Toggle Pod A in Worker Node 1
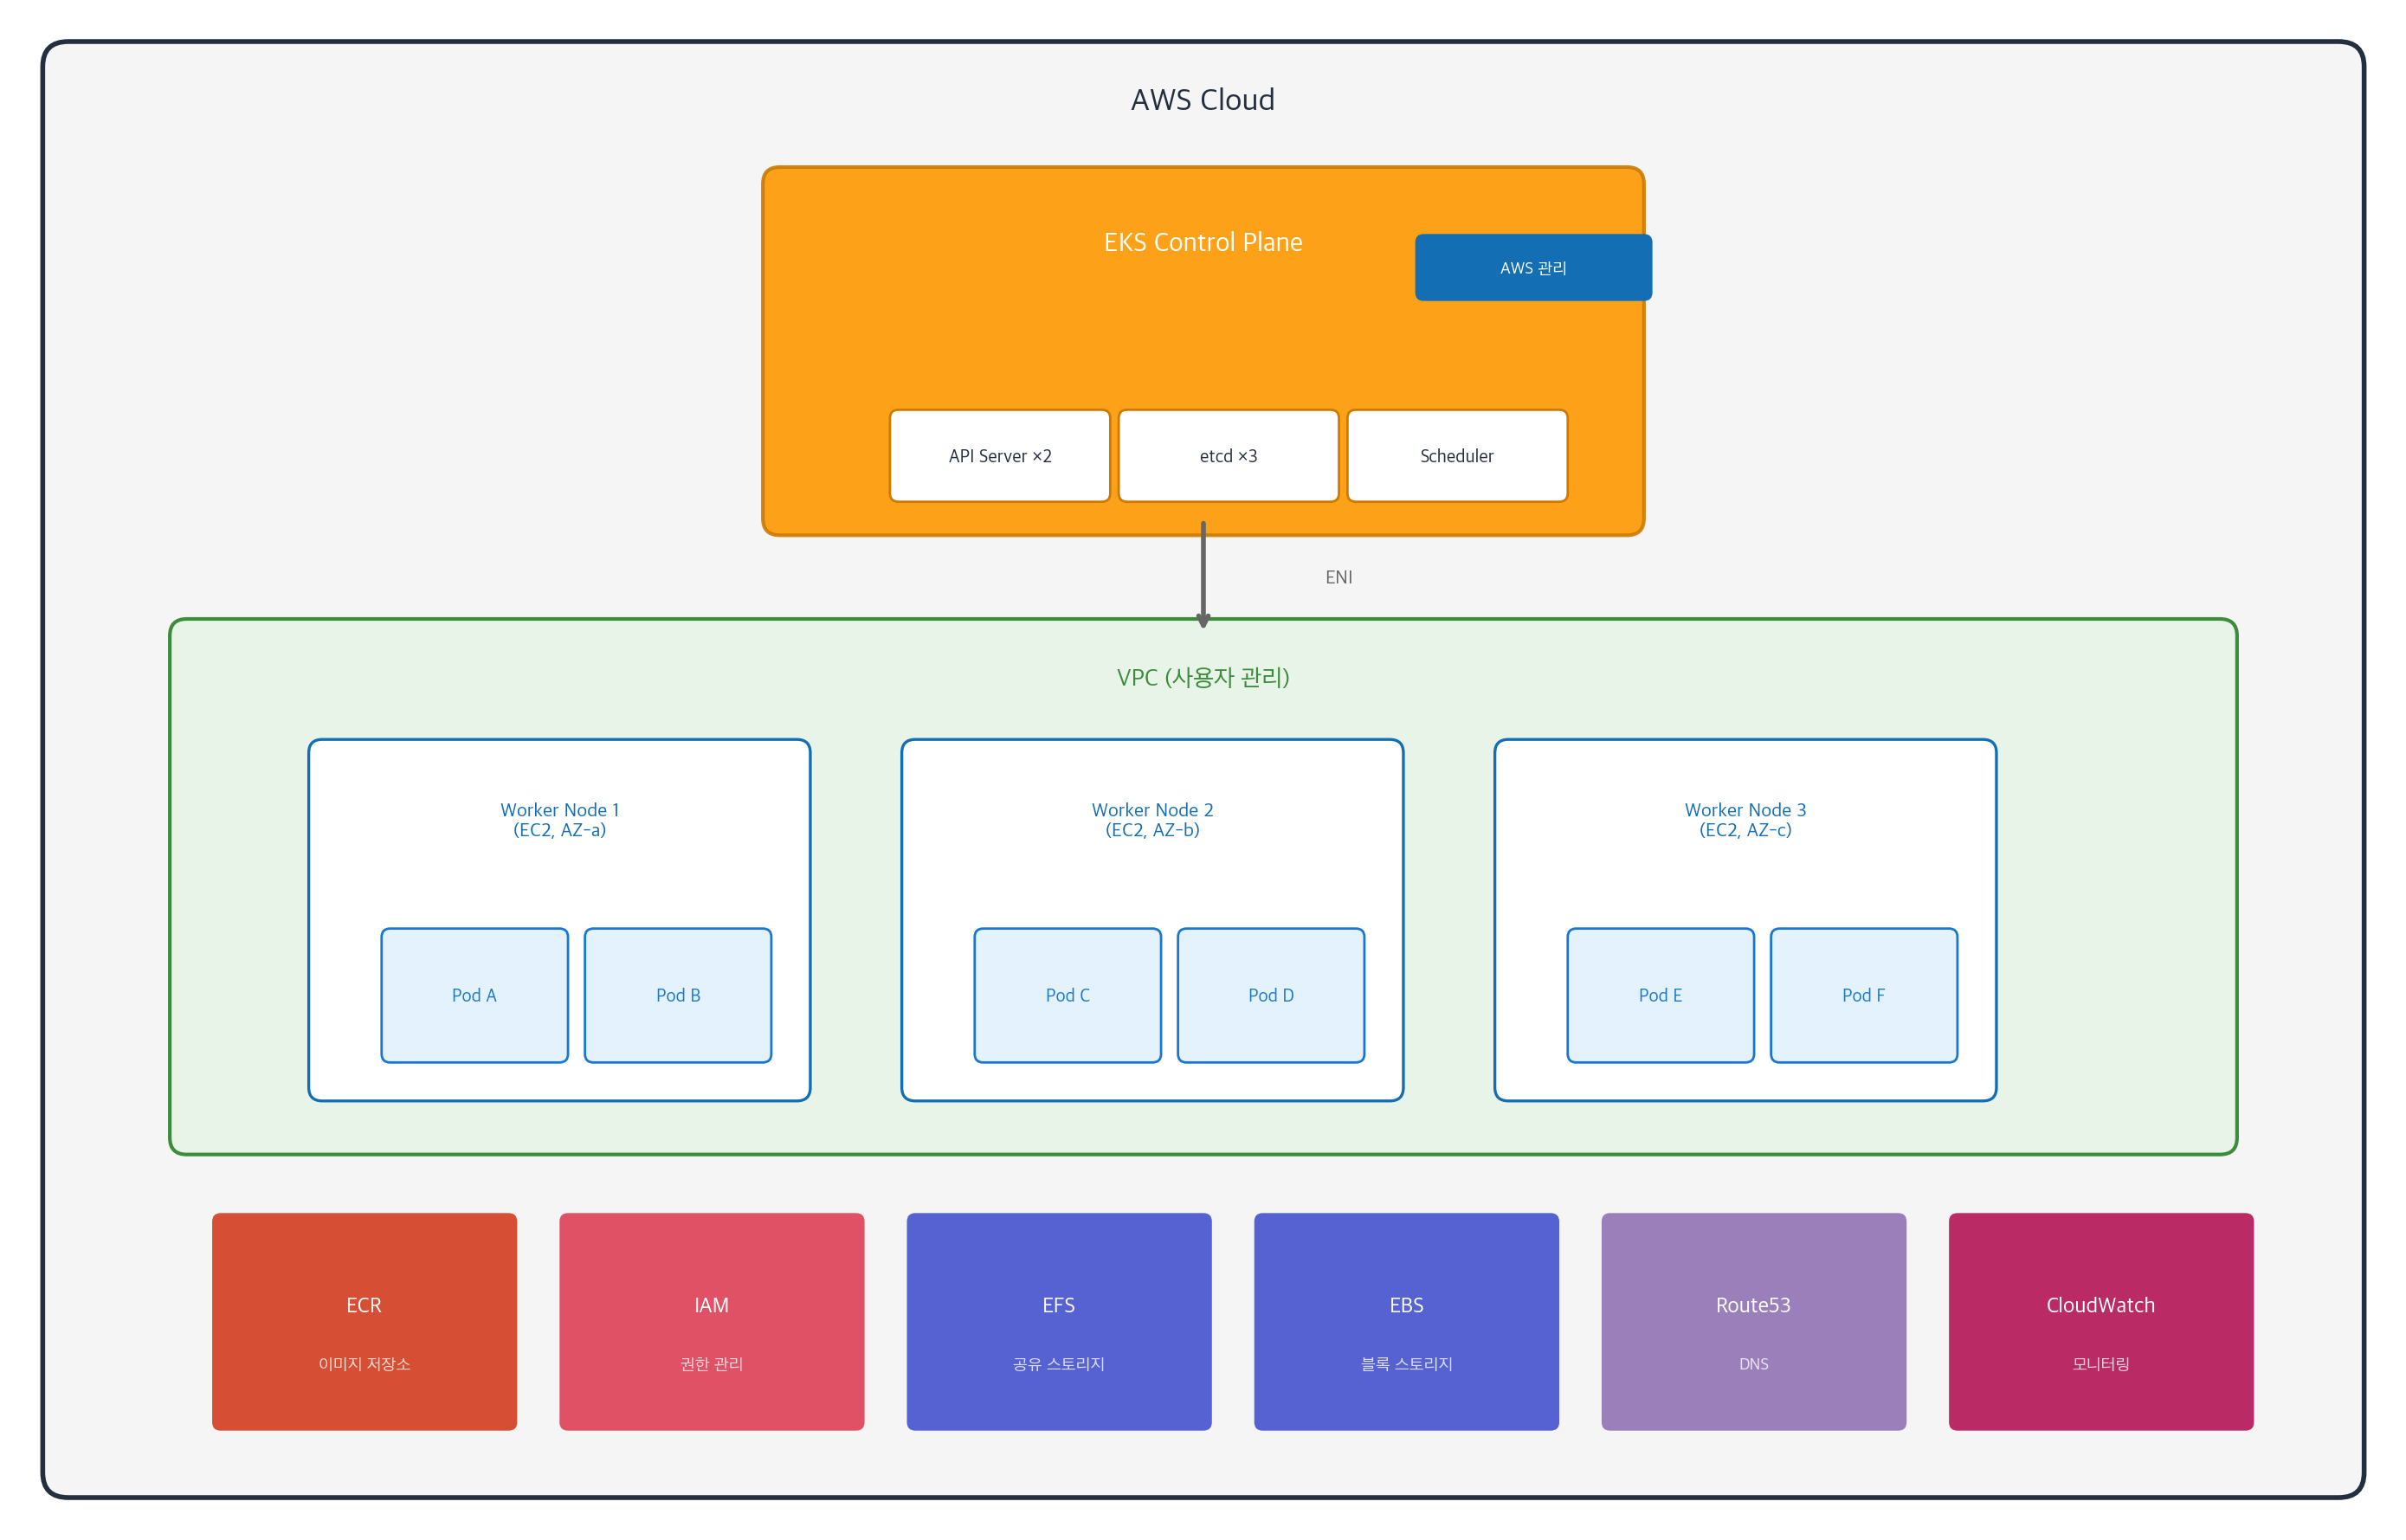Screen dimensions: 2406x1540 (x=474, y=995)
